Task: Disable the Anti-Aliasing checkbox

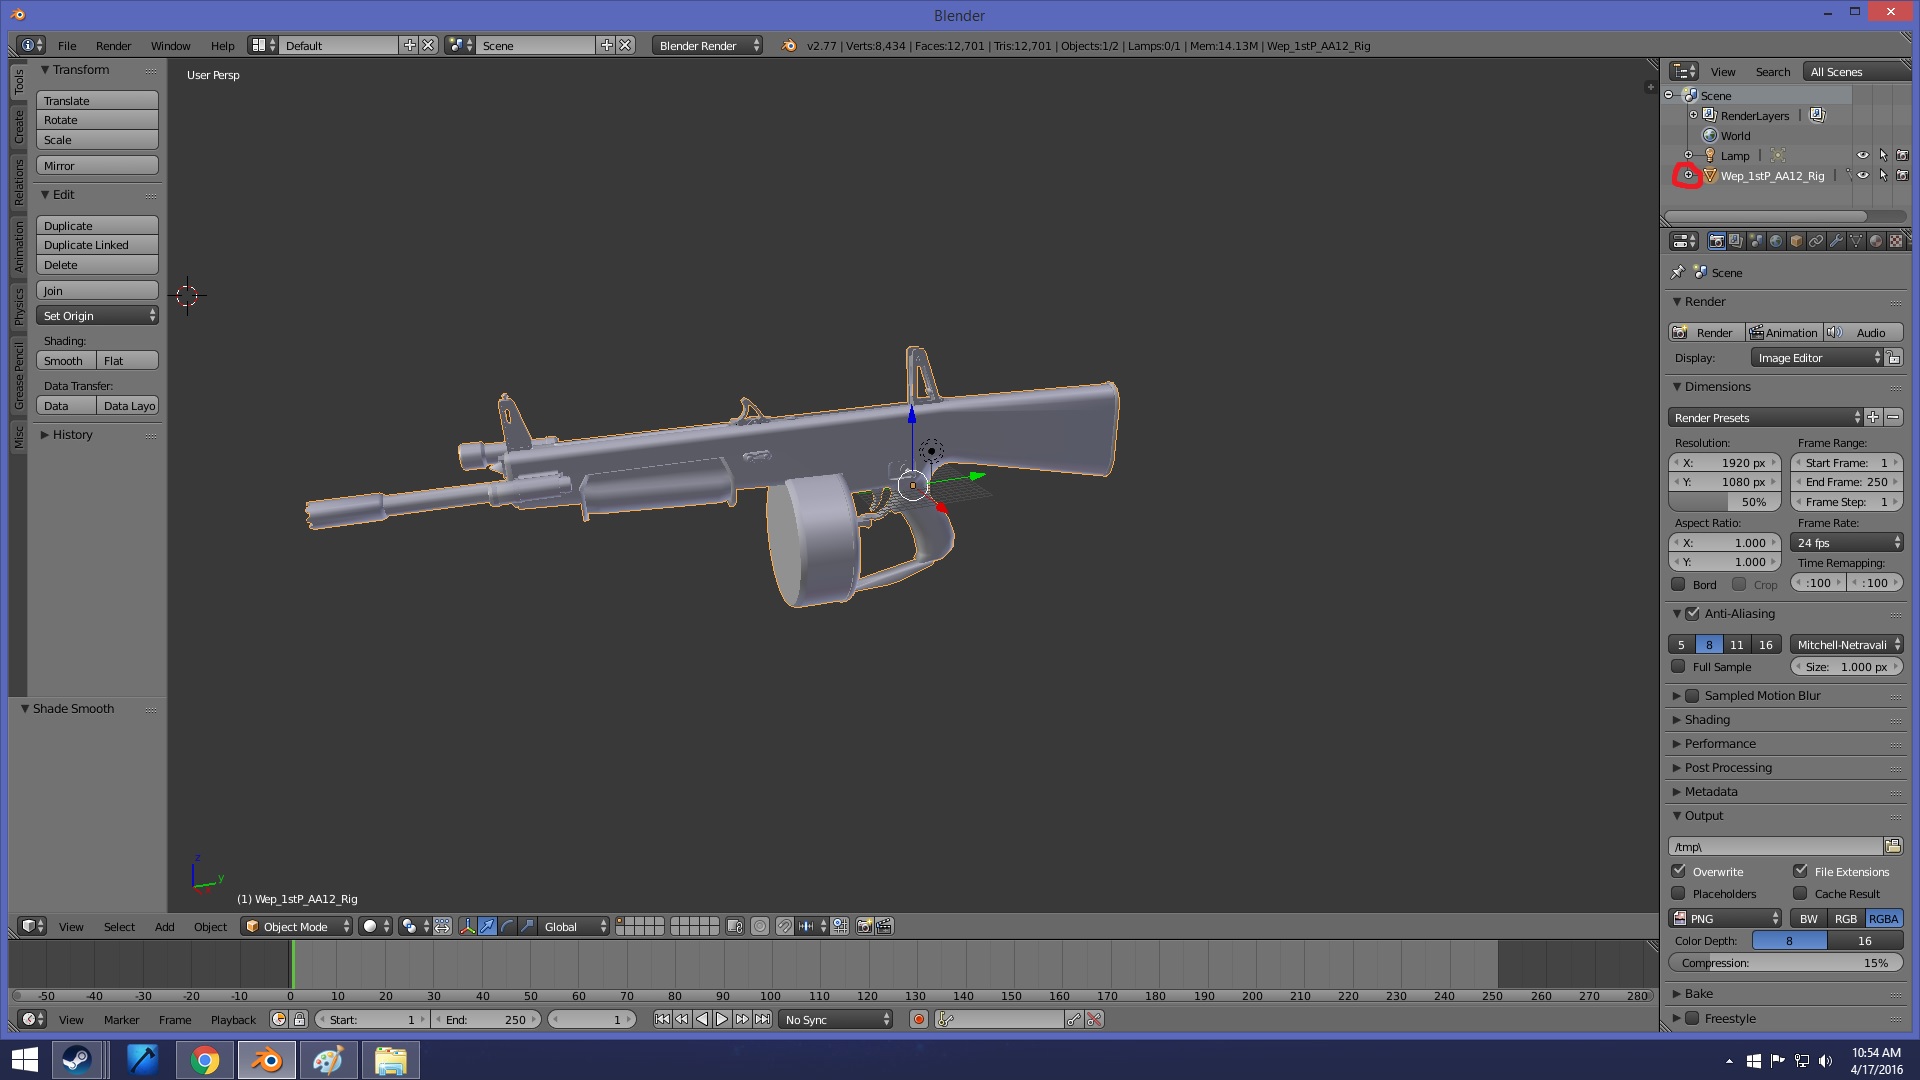Action: pyautogui.click(x=1692, y=614)
